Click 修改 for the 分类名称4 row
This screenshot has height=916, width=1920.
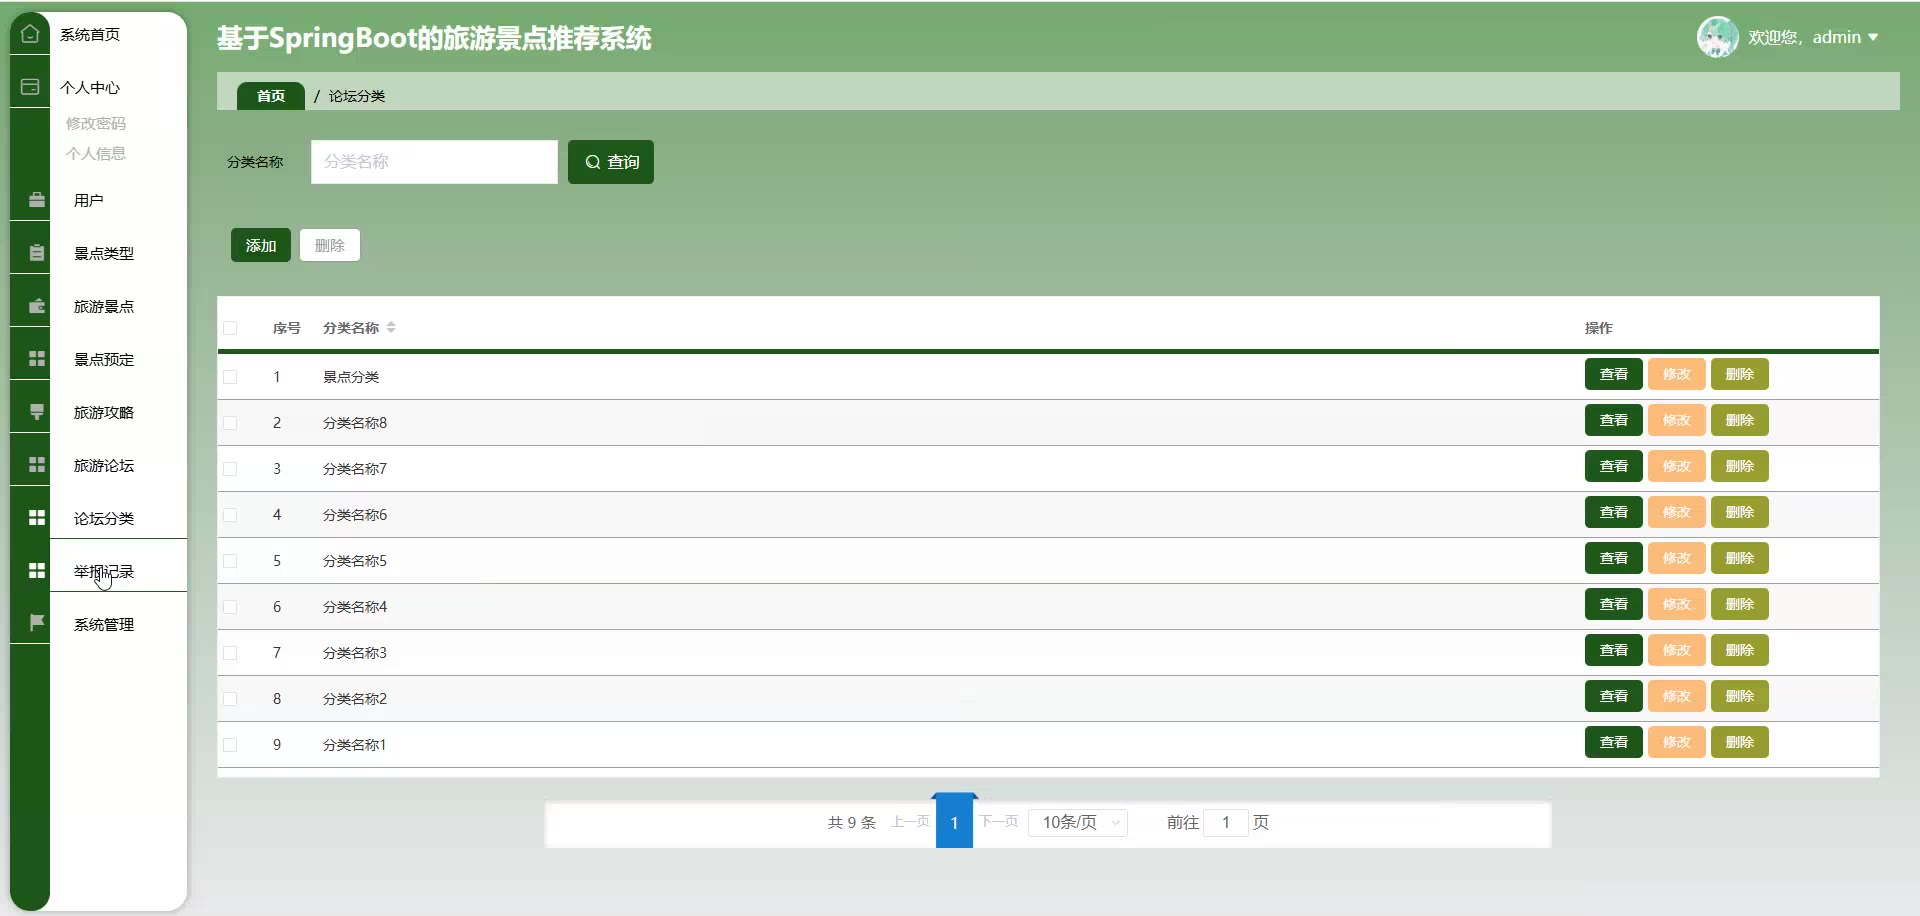1677,604
